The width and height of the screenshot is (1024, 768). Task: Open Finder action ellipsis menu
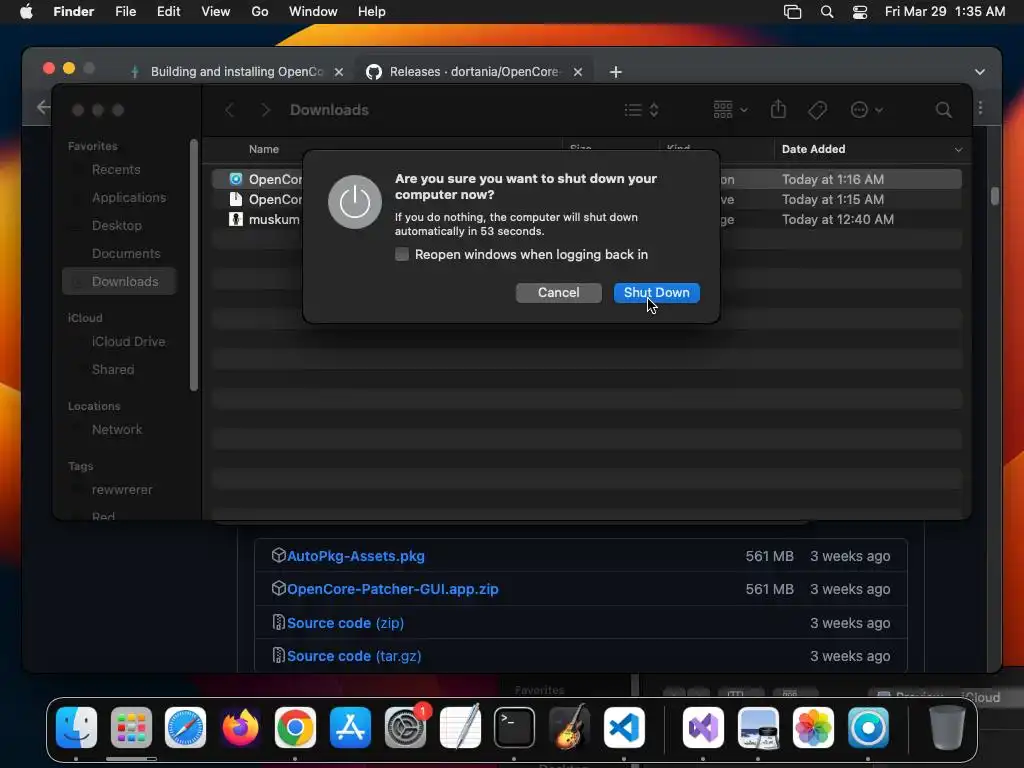tap(867, 110)
